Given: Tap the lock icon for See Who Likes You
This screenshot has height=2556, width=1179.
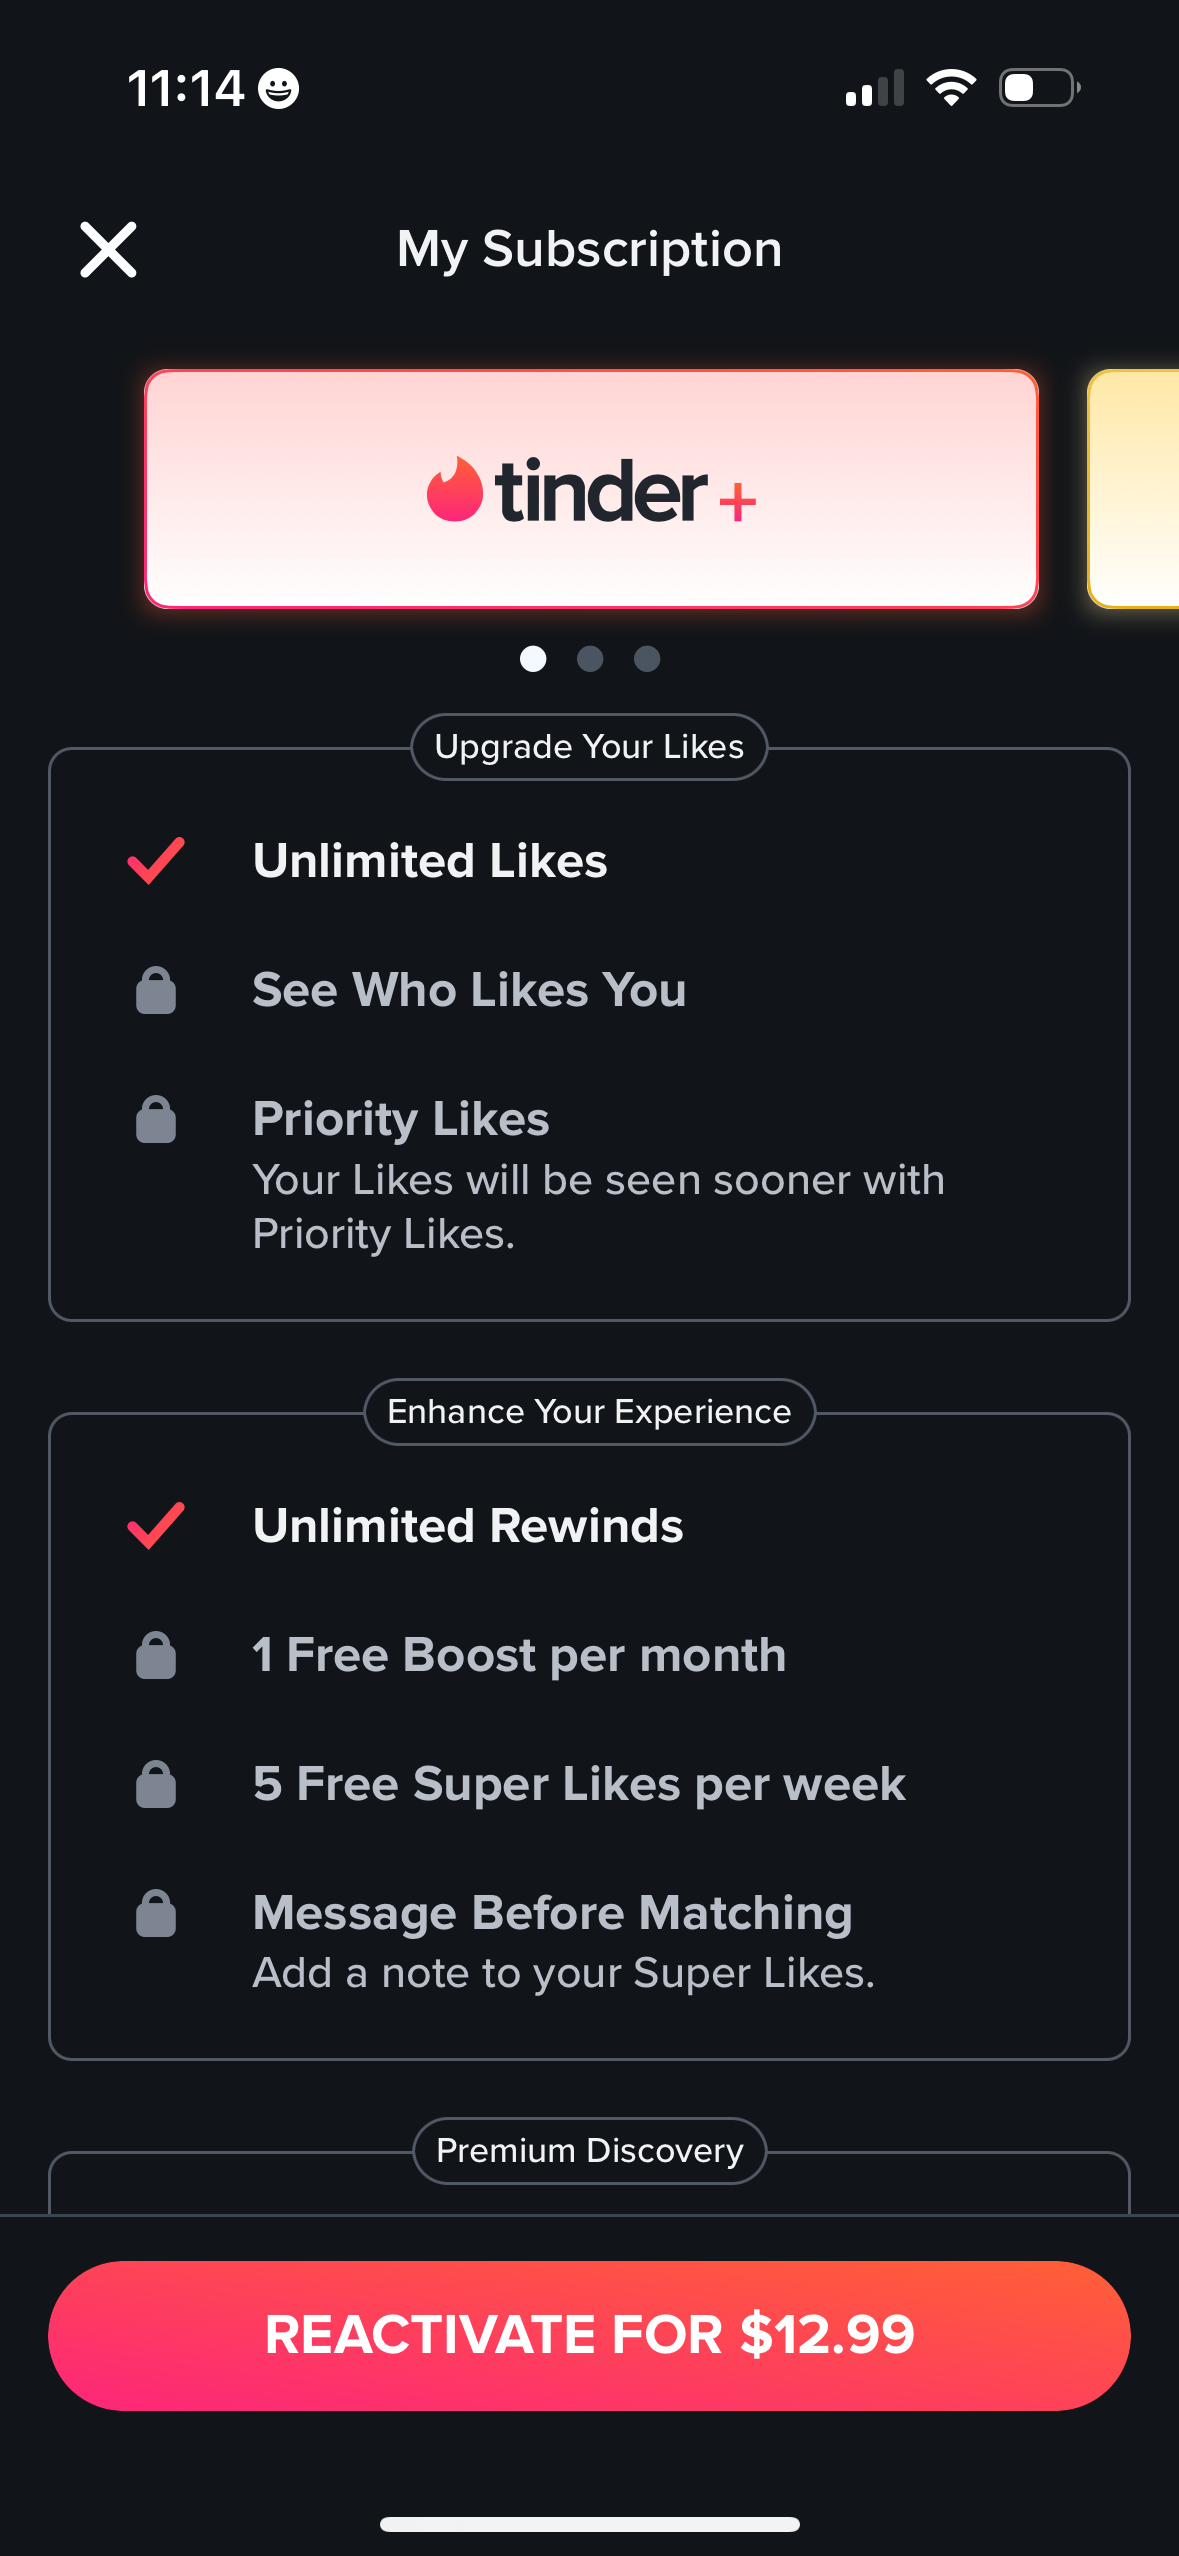Looking at the screenshot, I should 156,990.
